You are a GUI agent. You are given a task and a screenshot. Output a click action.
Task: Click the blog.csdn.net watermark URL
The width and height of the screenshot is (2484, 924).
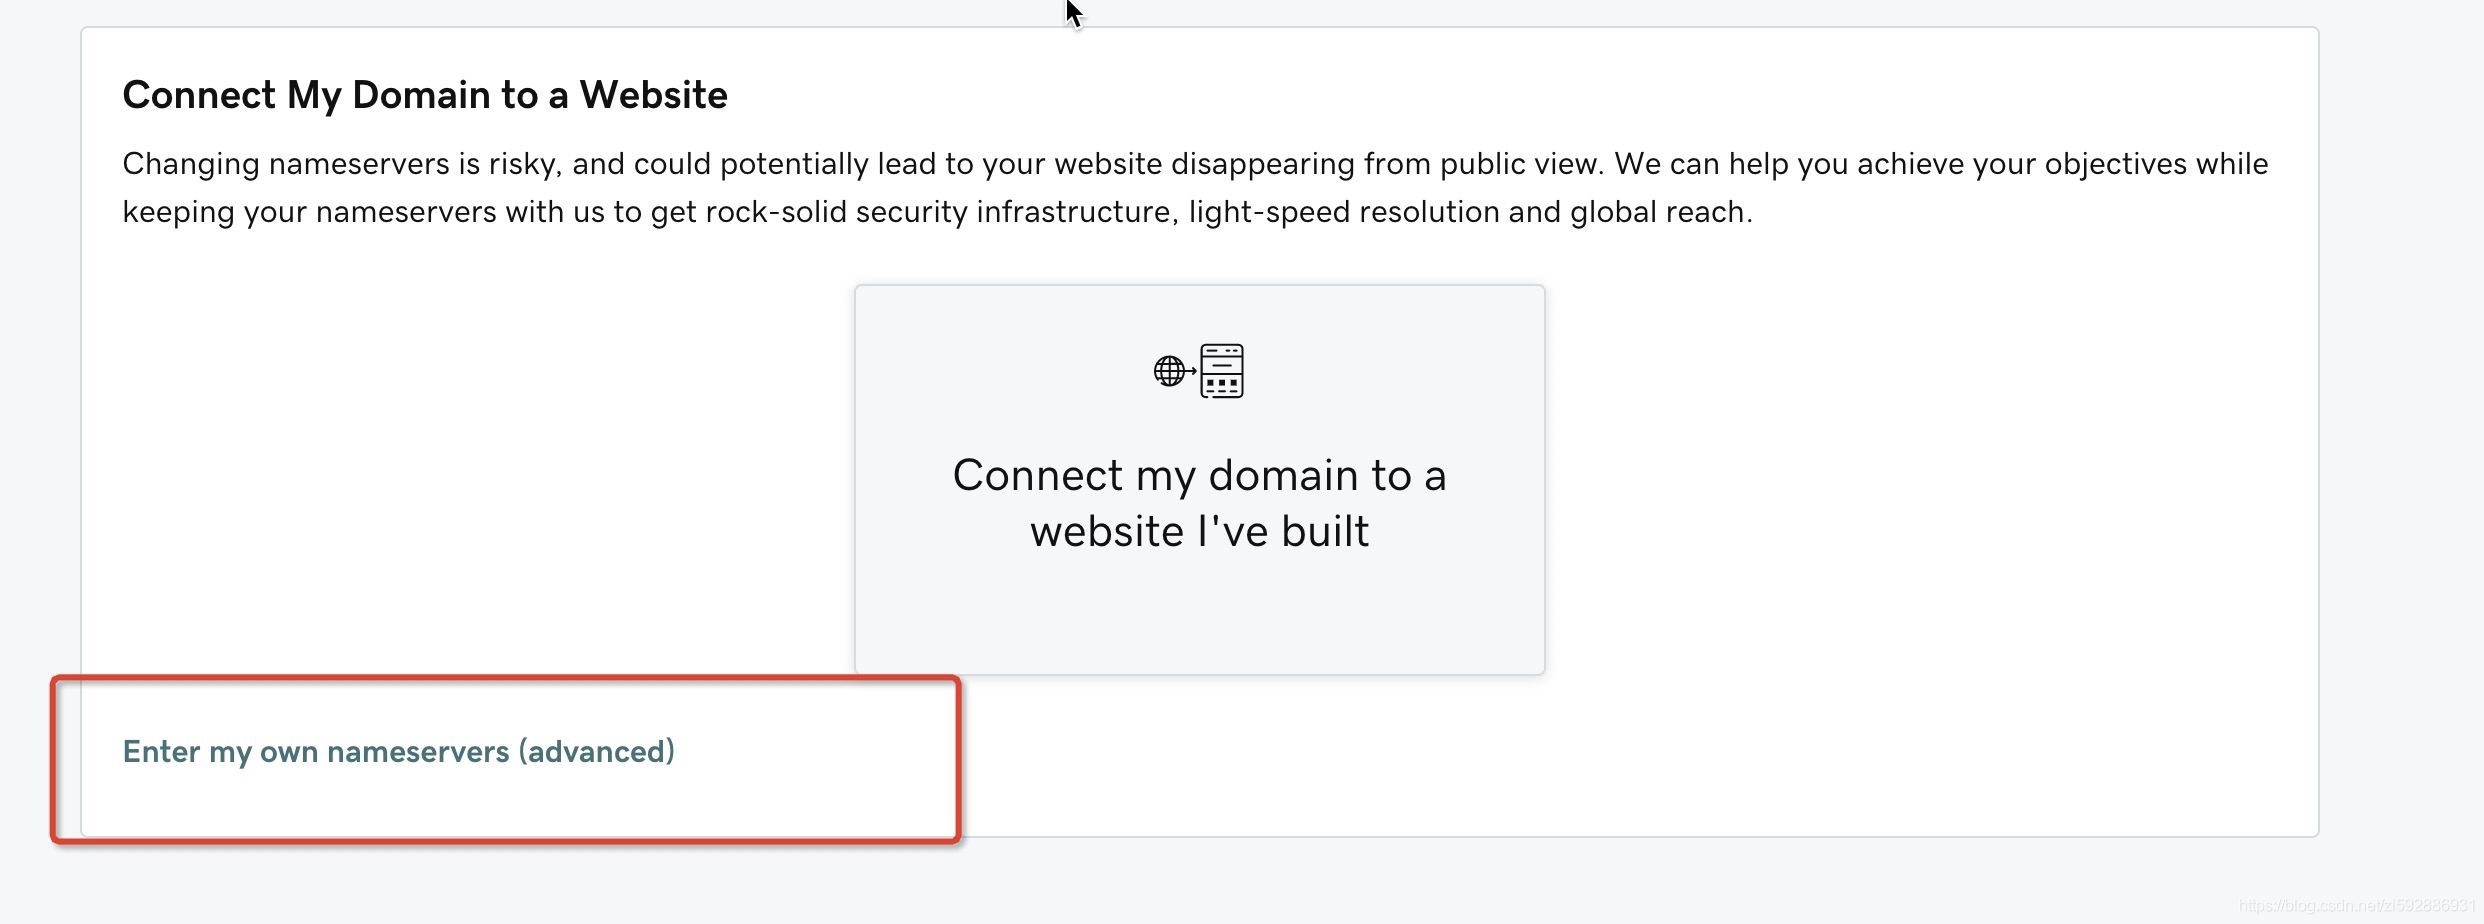point(2356,905)
